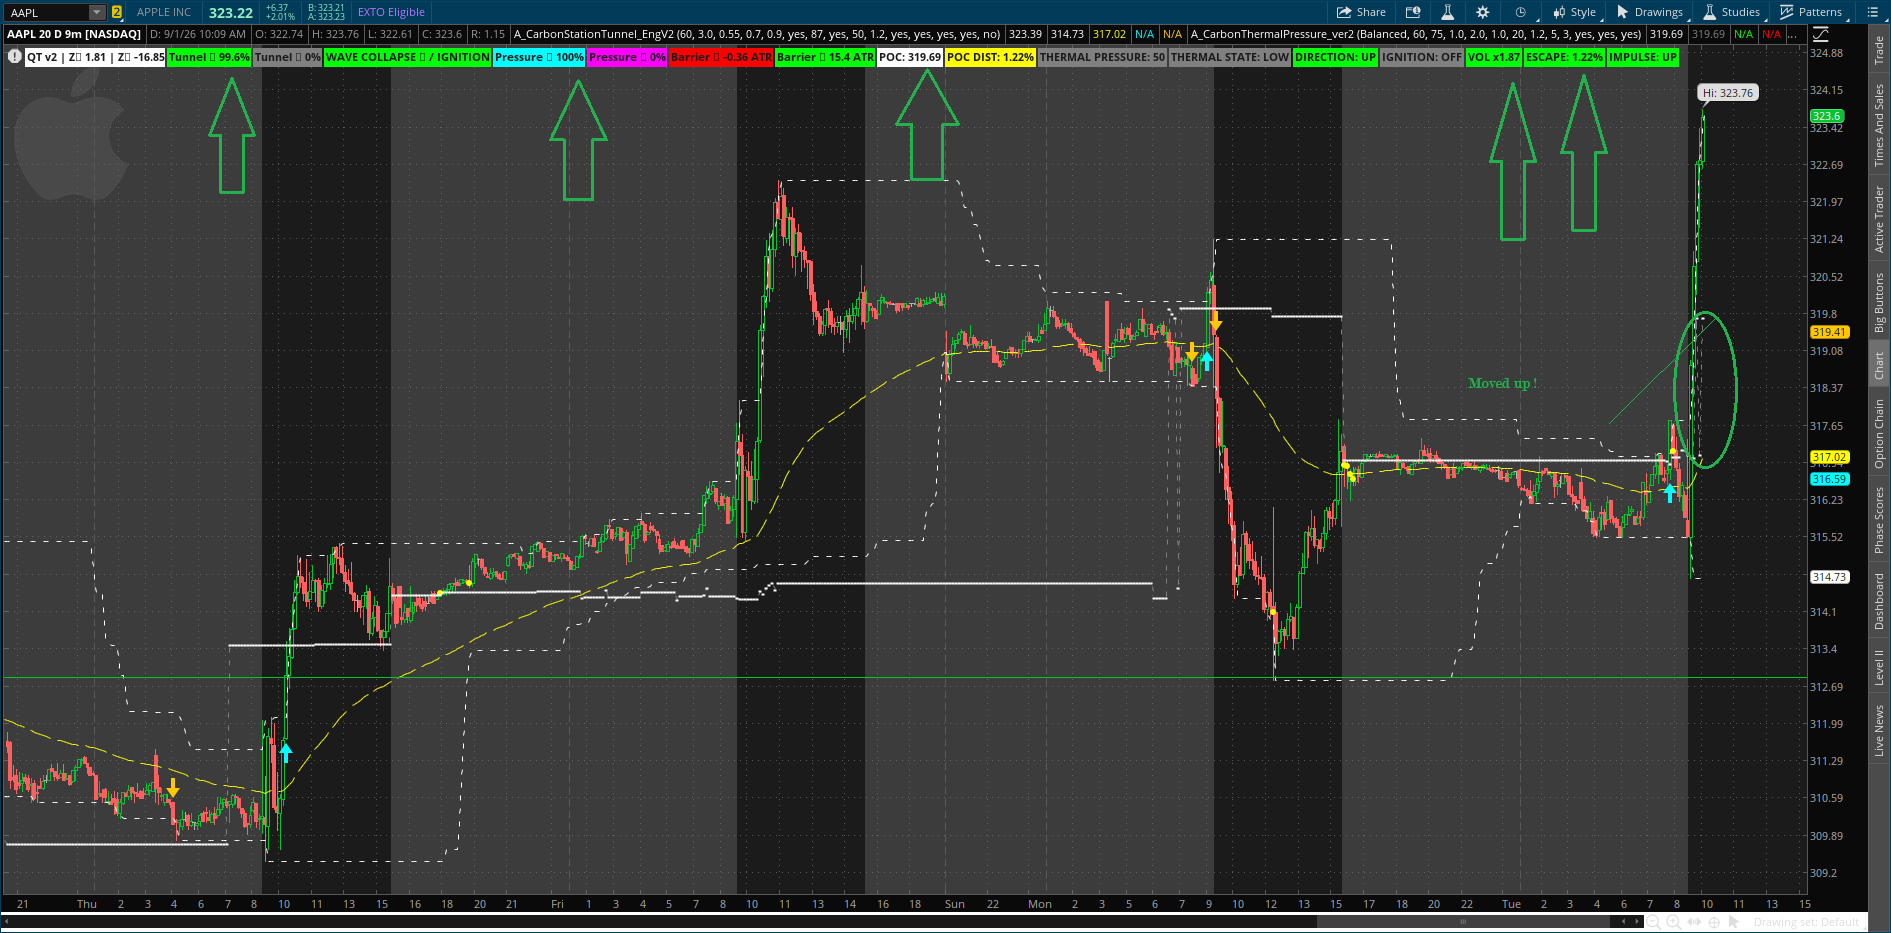Zoom in the chart with plus magnifier

click(1672, 921)
